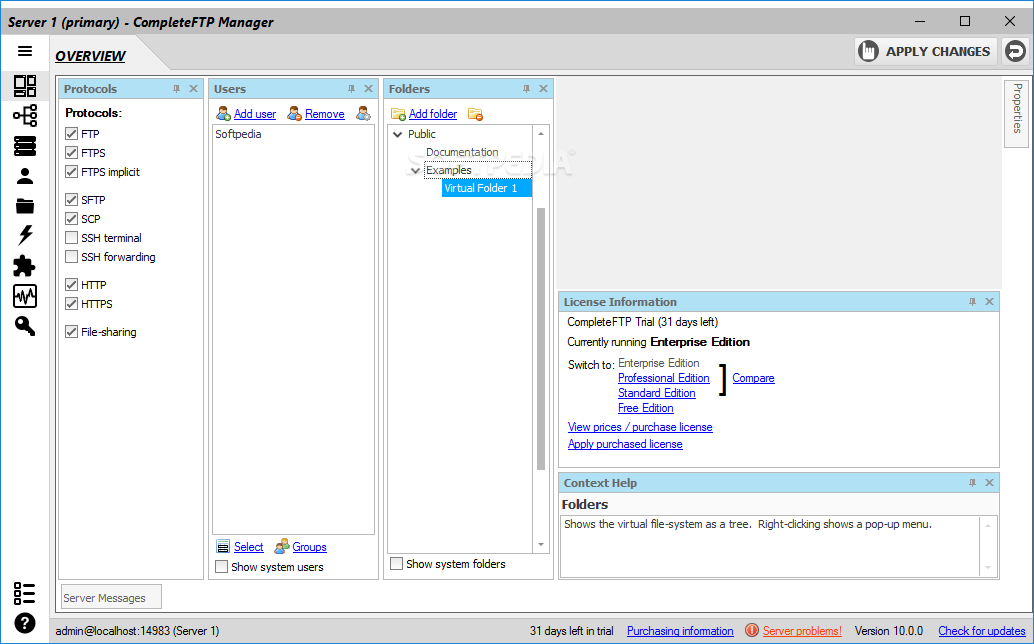Screen dimensions: 1034x644
Task: Select Virtual Folder 1 in the tree
Action: (x=487, y=189)
